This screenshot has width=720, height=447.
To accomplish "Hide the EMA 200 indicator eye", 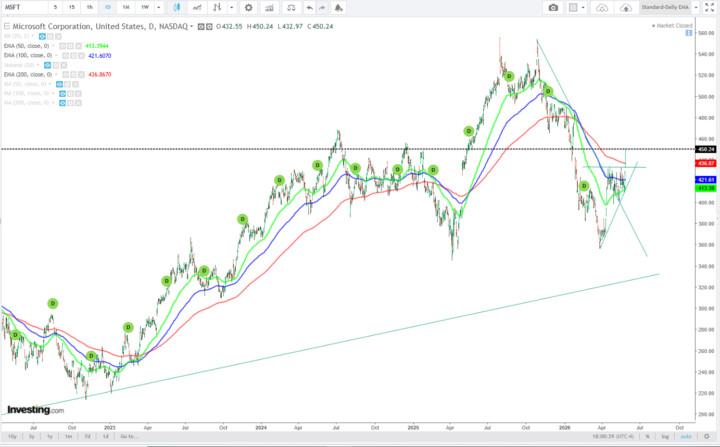I will point(65,74).
